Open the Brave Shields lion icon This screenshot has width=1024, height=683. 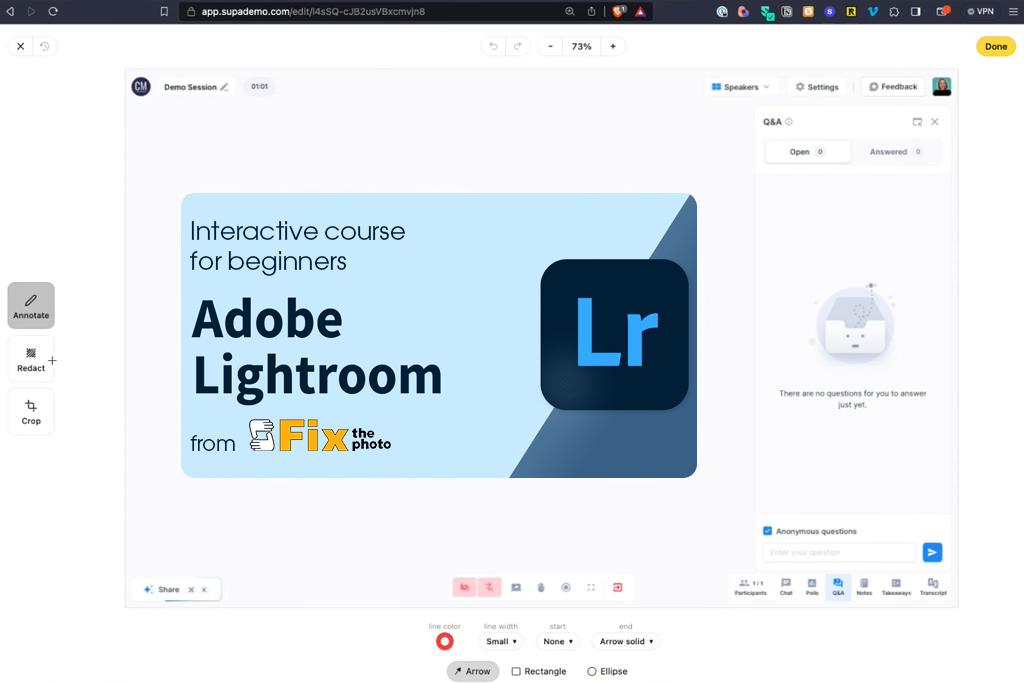[x=618, y=11]
